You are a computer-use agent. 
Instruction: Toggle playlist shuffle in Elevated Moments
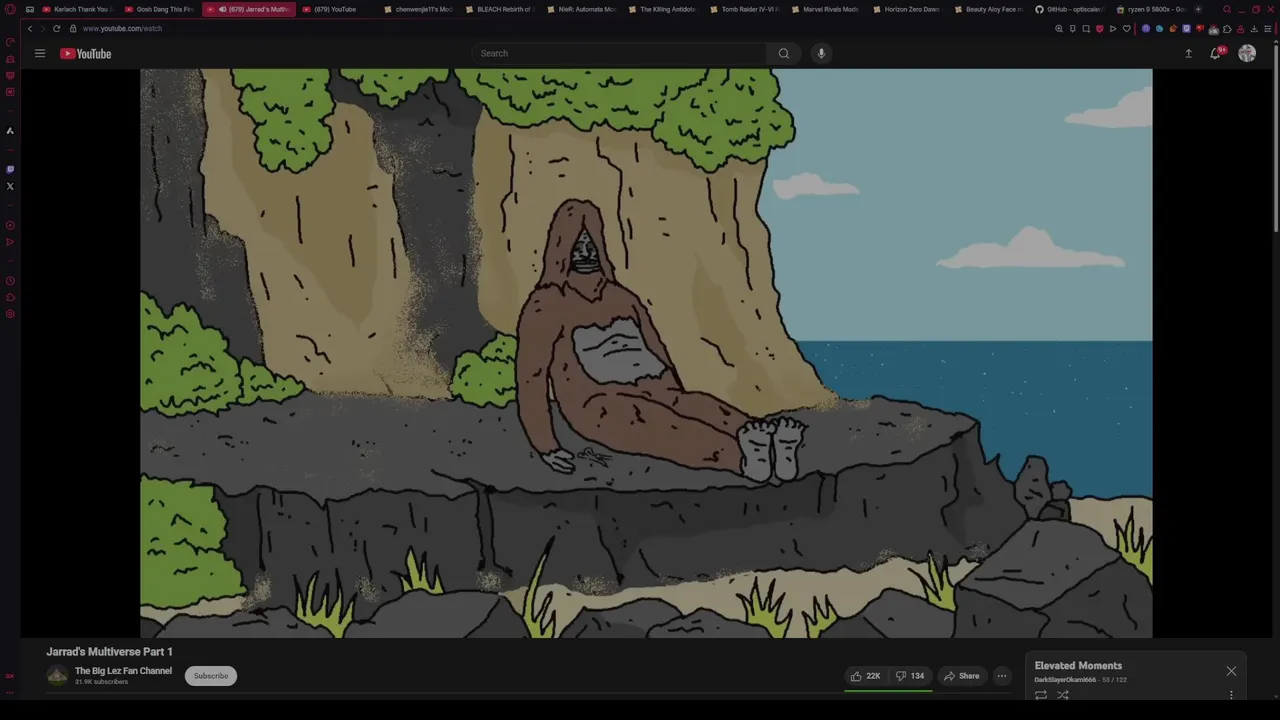(1063, 695)
